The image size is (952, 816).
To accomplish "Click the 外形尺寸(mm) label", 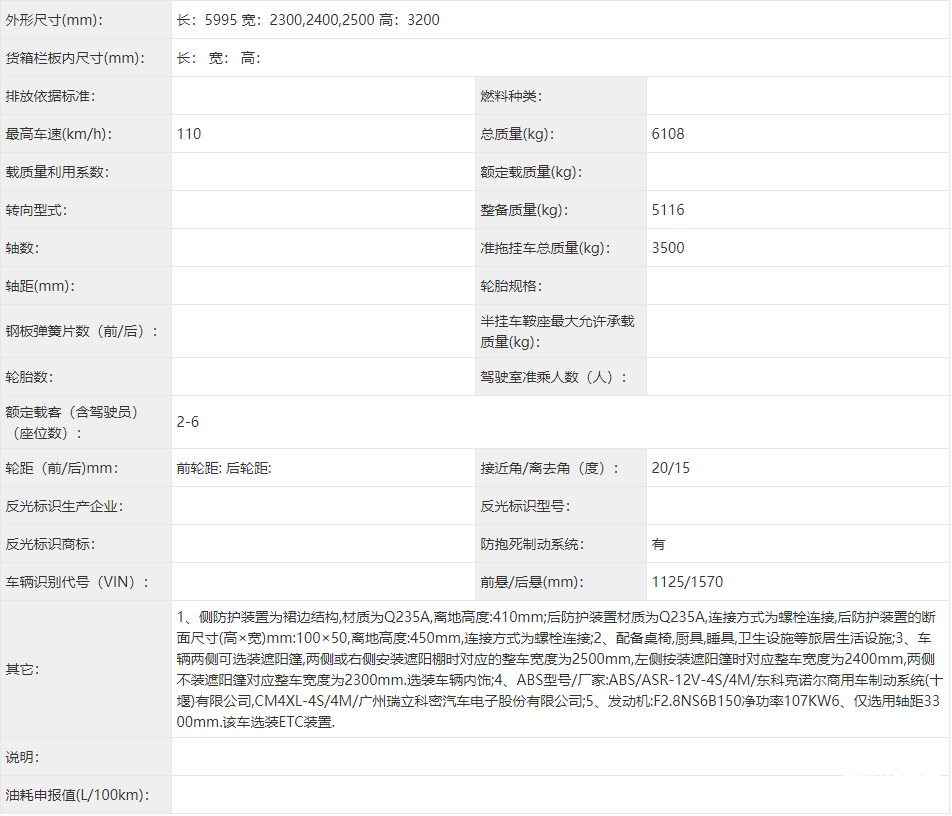I will [x=54, y=20].
